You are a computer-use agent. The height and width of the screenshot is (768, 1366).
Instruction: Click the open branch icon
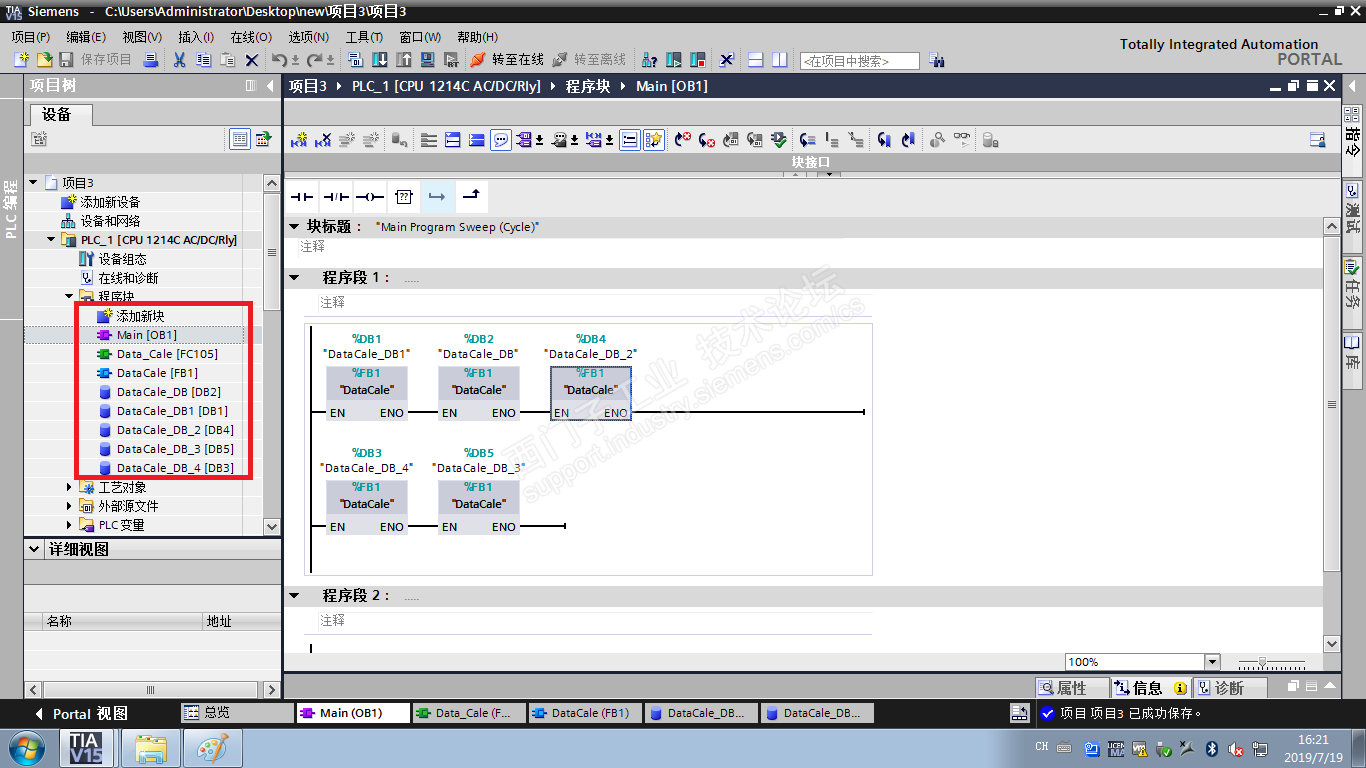tap(437, 196)
